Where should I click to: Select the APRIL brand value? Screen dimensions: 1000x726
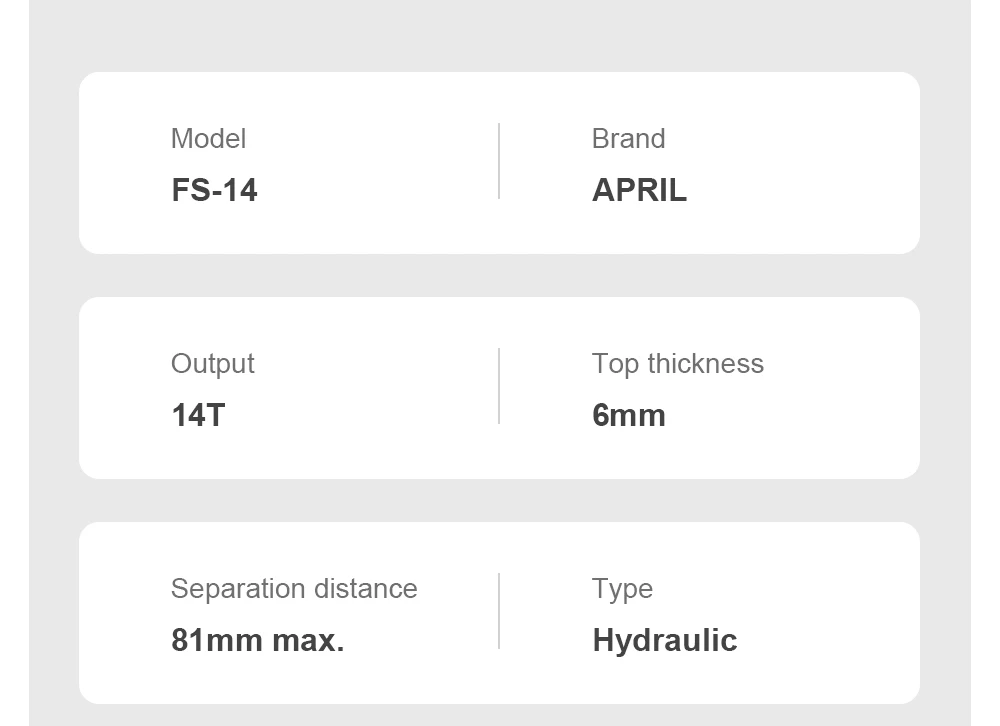[x=639, y=190]
